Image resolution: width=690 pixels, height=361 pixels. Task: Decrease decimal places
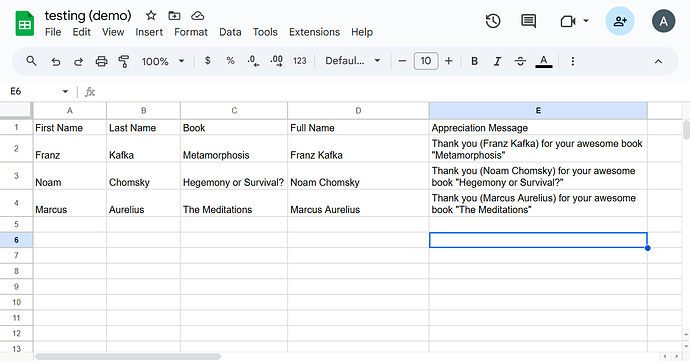pos(253,61)
